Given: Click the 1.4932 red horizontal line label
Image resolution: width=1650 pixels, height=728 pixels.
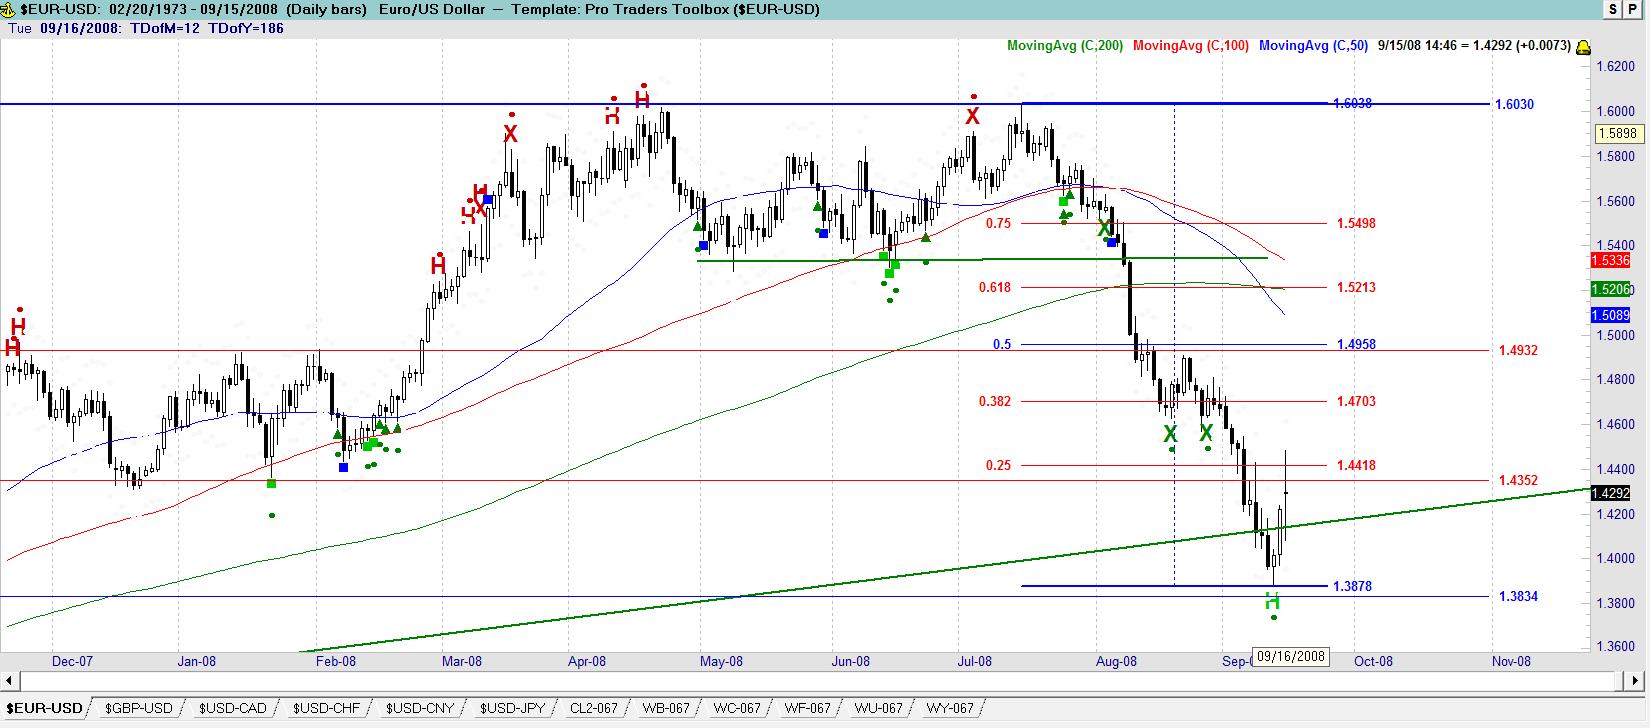Looking at the screenshot, I should 1518,350.
